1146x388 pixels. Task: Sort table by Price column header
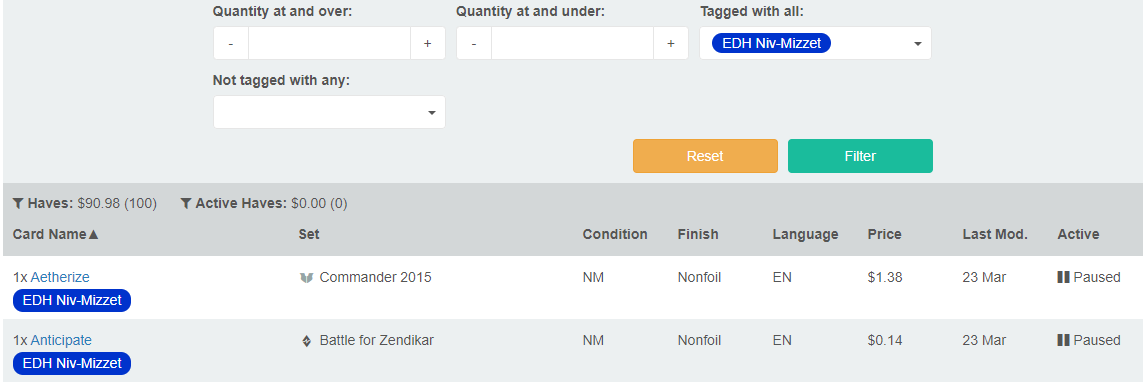(884, 235)
